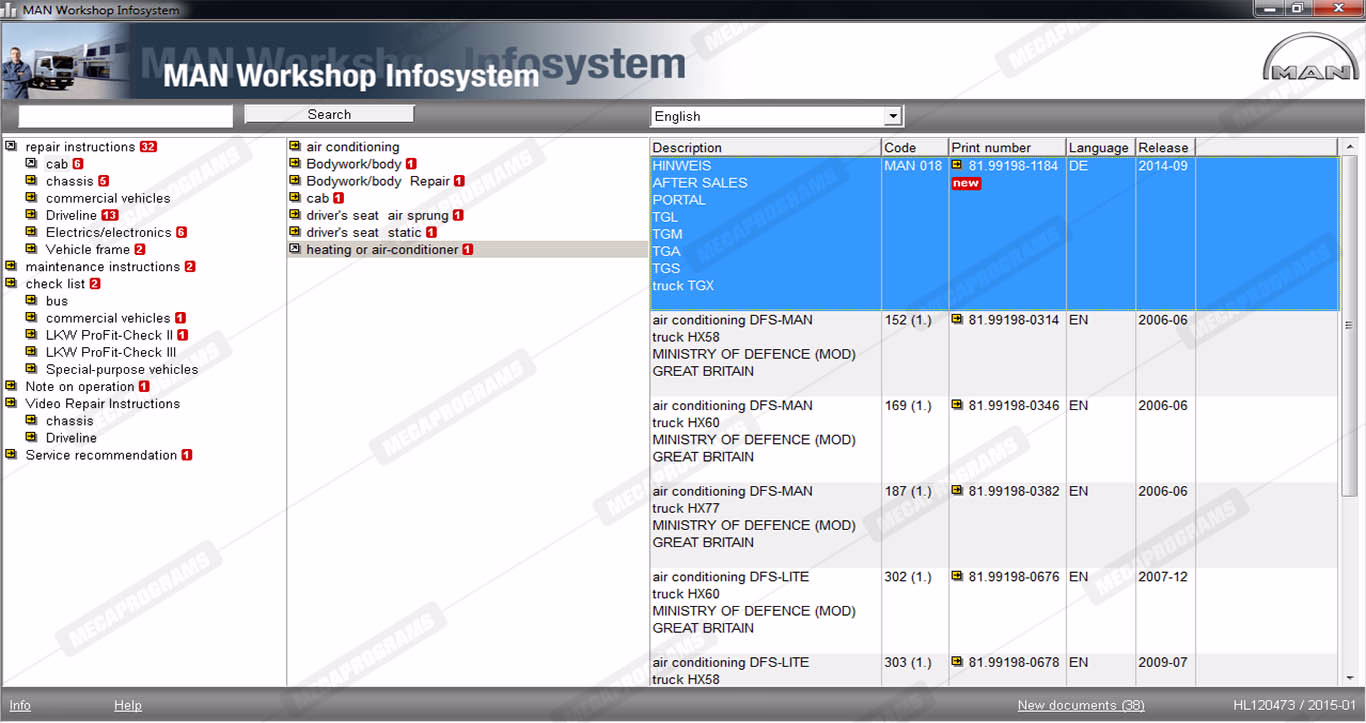Open document icon for print number 81.99198-0346
Image resolution: width=1366 pixels, height=723 pixels.
[x=957, y=405]
